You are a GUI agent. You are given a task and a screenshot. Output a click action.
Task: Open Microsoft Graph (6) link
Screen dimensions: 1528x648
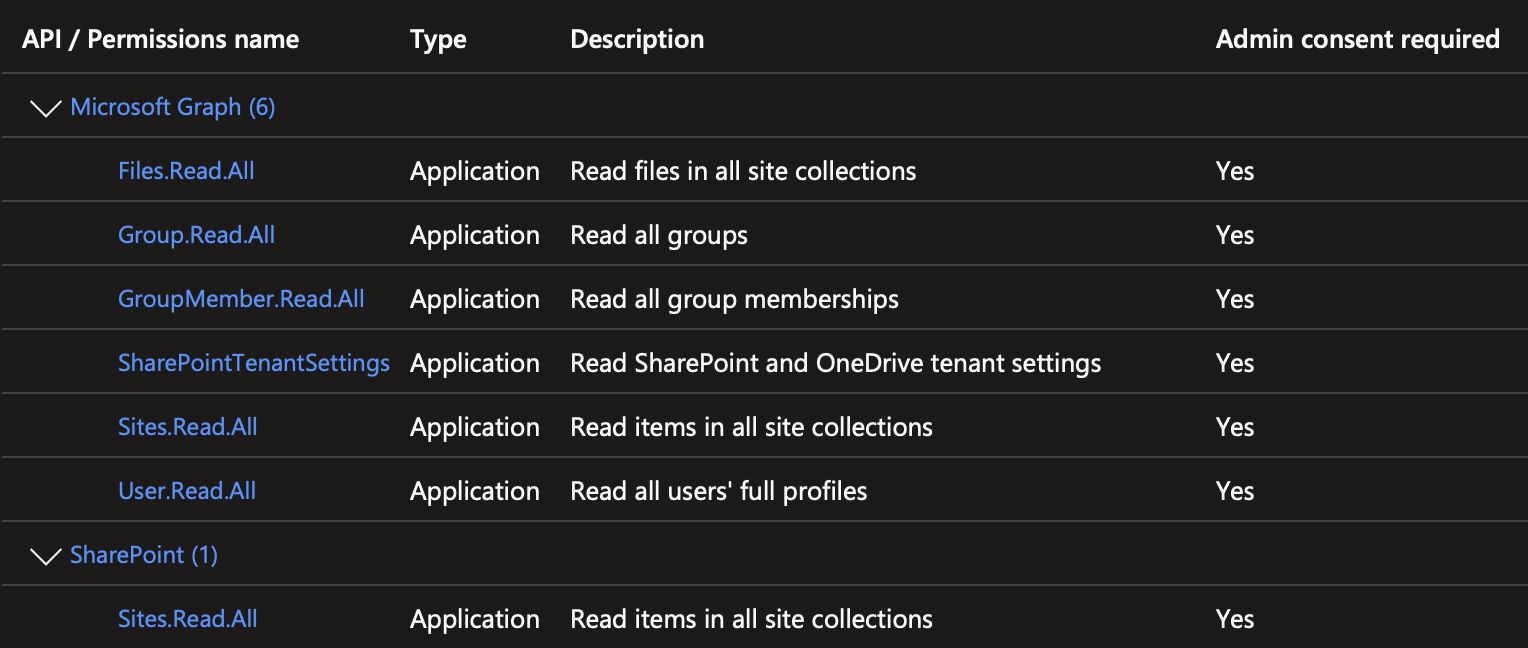(172, 107)
